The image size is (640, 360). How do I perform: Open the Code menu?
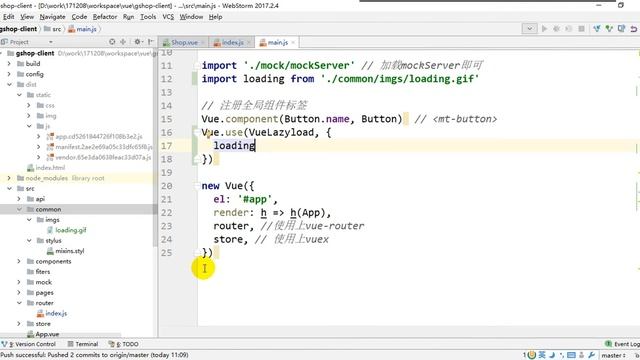tap(79, 17)
